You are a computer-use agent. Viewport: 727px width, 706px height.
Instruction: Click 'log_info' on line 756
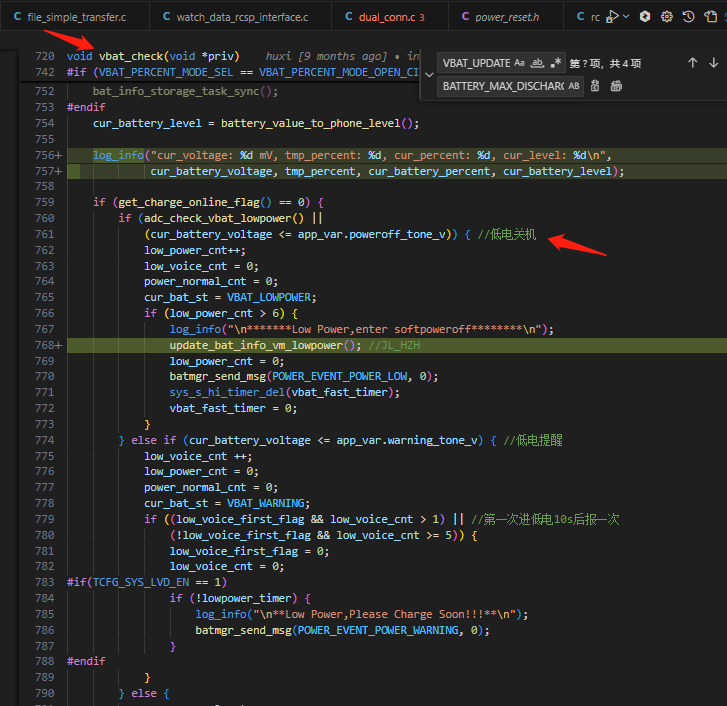[118, 155]
